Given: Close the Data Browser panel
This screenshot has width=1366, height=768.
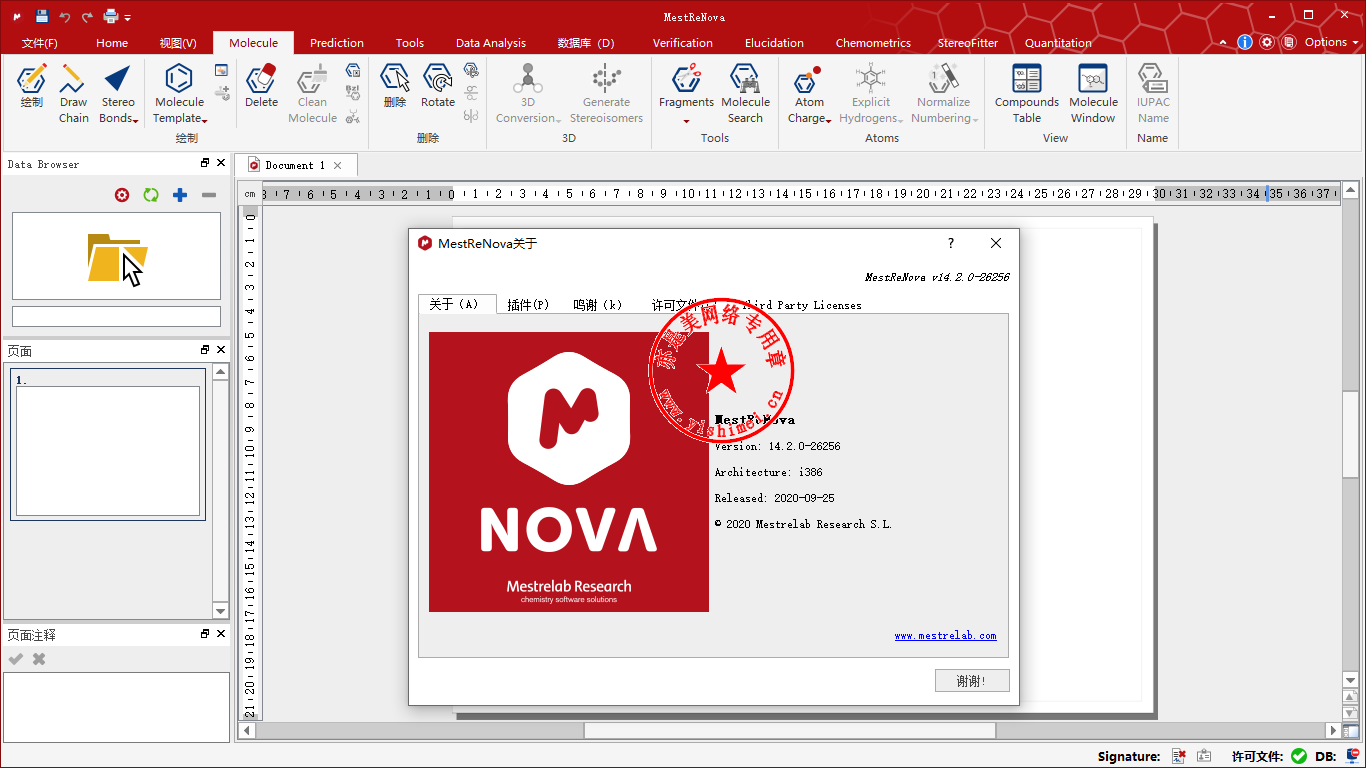Looking at the screenshot, I should 221,163.
